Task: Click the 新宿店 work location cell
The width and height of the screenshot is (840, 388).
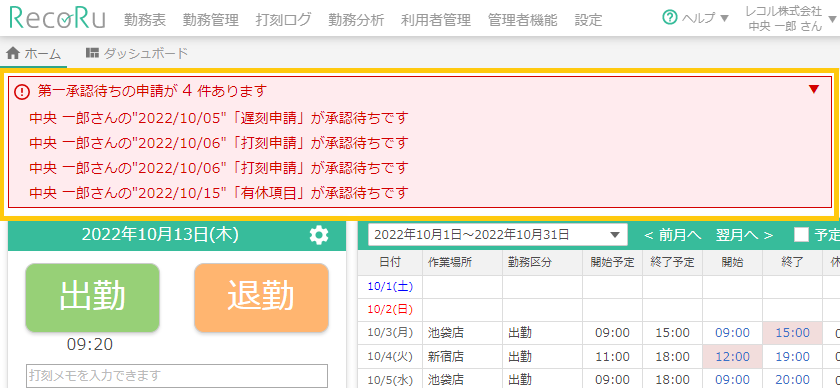Action: click(x=462, y=356)
